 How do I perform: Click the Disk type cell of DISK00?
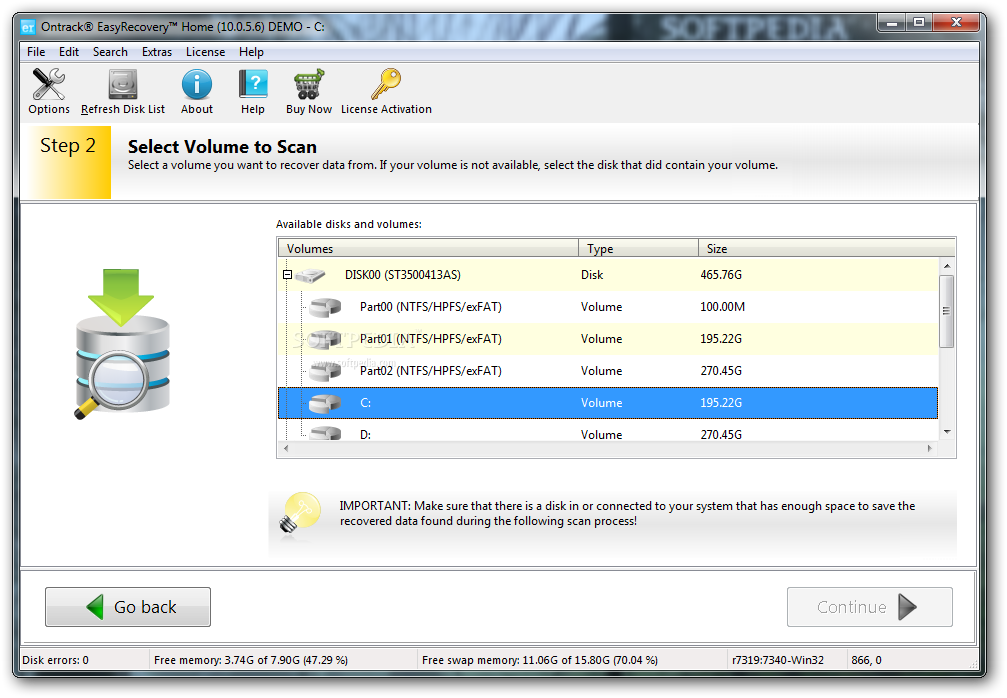click(592, 275)
